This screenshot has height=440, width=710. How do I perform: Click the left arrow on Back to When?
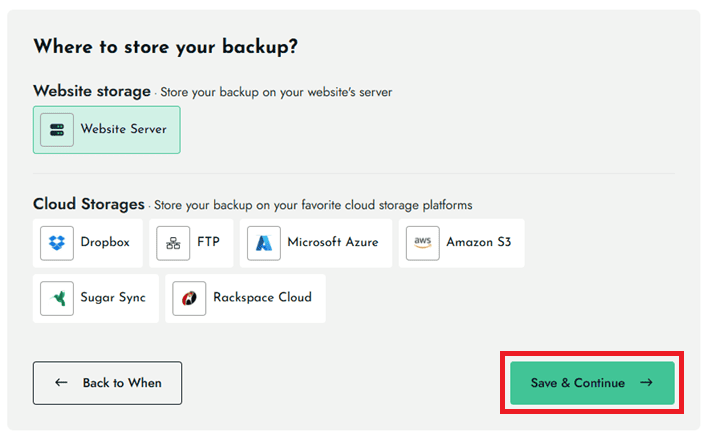coord(62,383)
